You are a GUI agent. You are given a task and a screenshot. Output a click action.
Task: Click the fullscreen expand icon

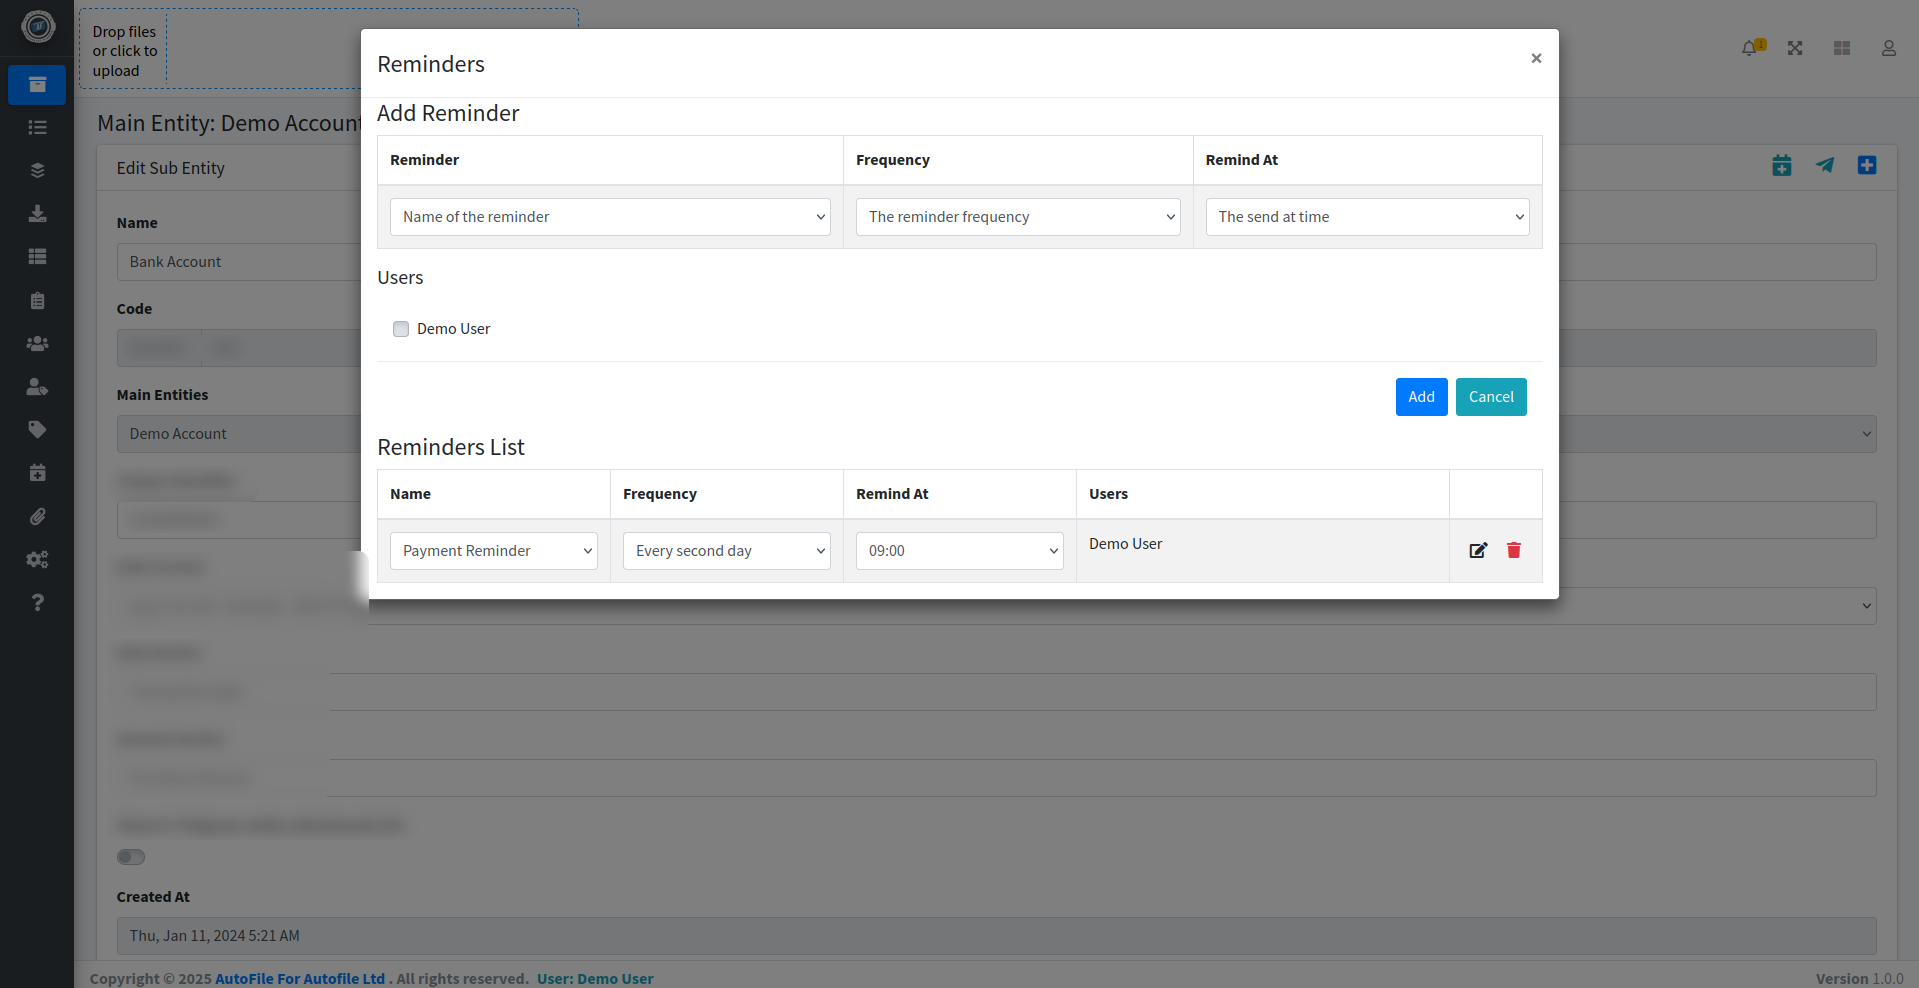[1795, 48]
